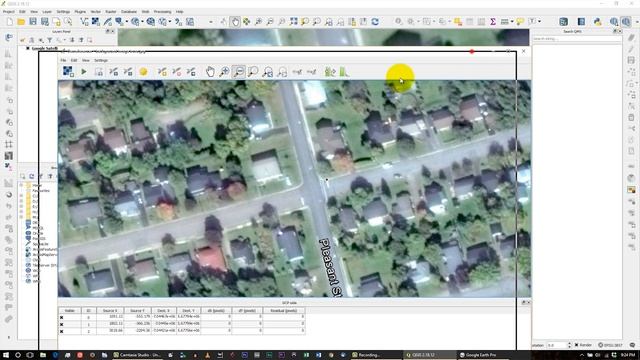
Task: Select Georeferencer zoom in magnifier
Action: (x=224, y=72)
